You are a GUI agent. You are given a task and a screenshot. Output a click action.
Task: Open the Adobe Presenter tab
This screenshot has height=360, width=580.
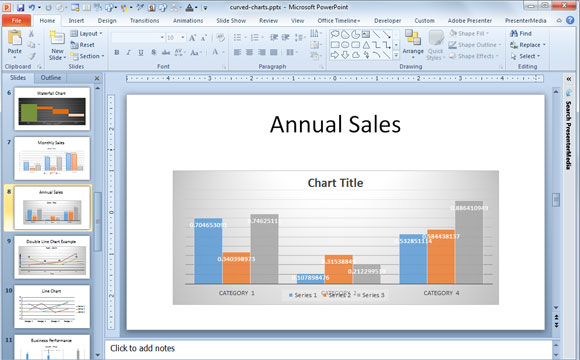[x=470, y=21]
